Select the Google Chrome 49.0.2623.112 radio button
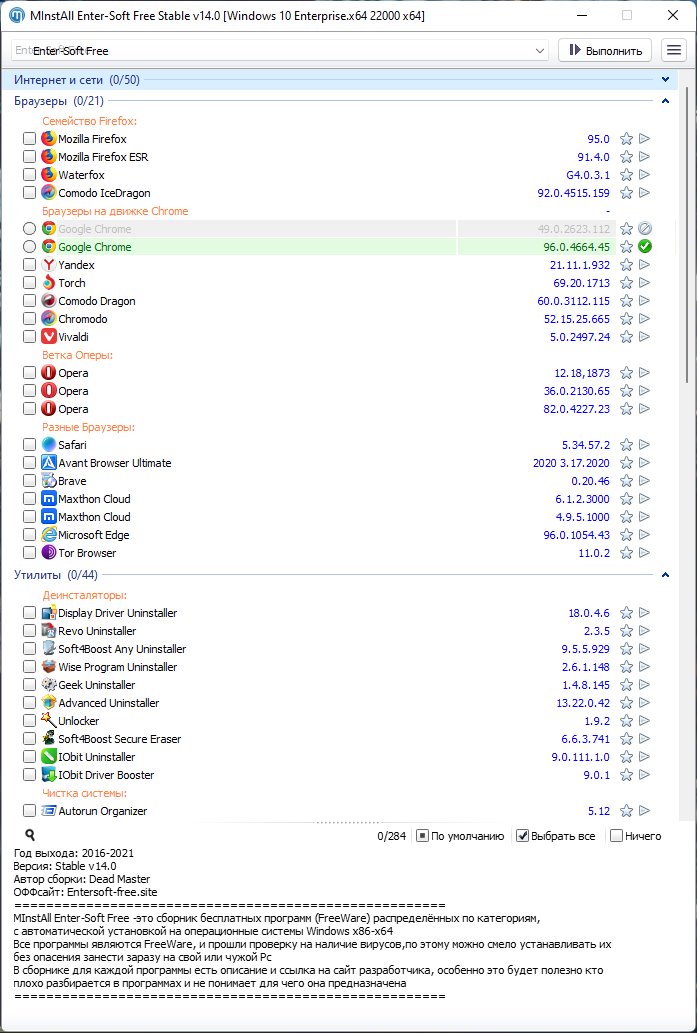 (x=29, y=229)
